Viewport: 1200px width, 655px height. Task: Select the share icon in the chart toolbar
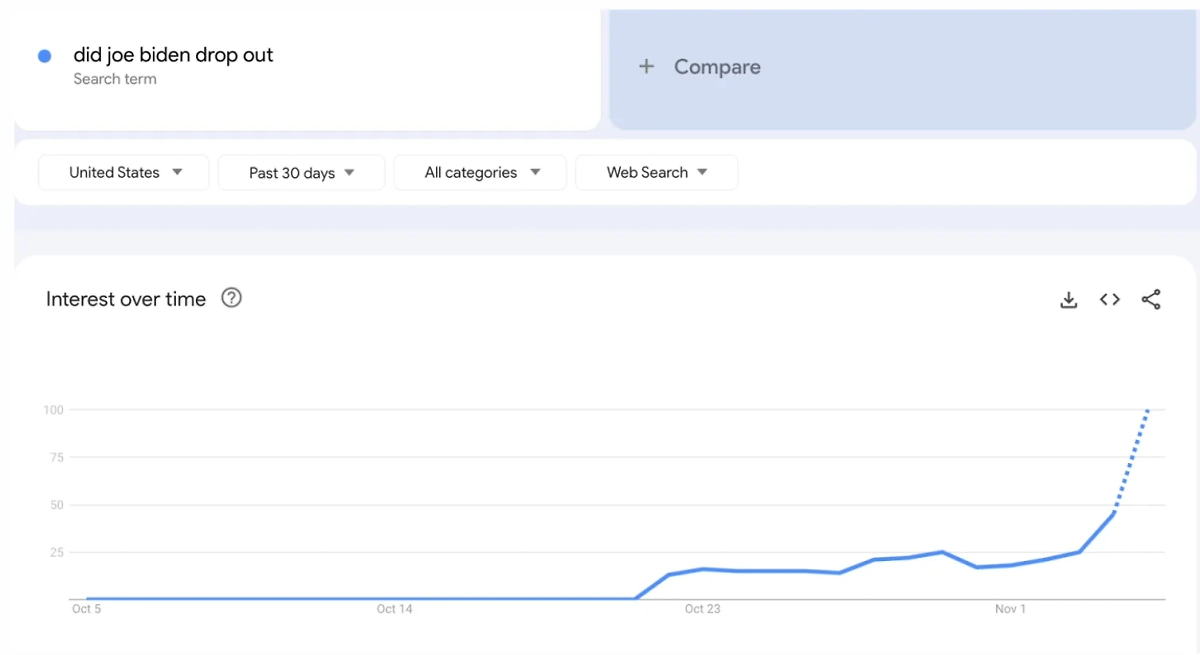[x=1151, y=299]
